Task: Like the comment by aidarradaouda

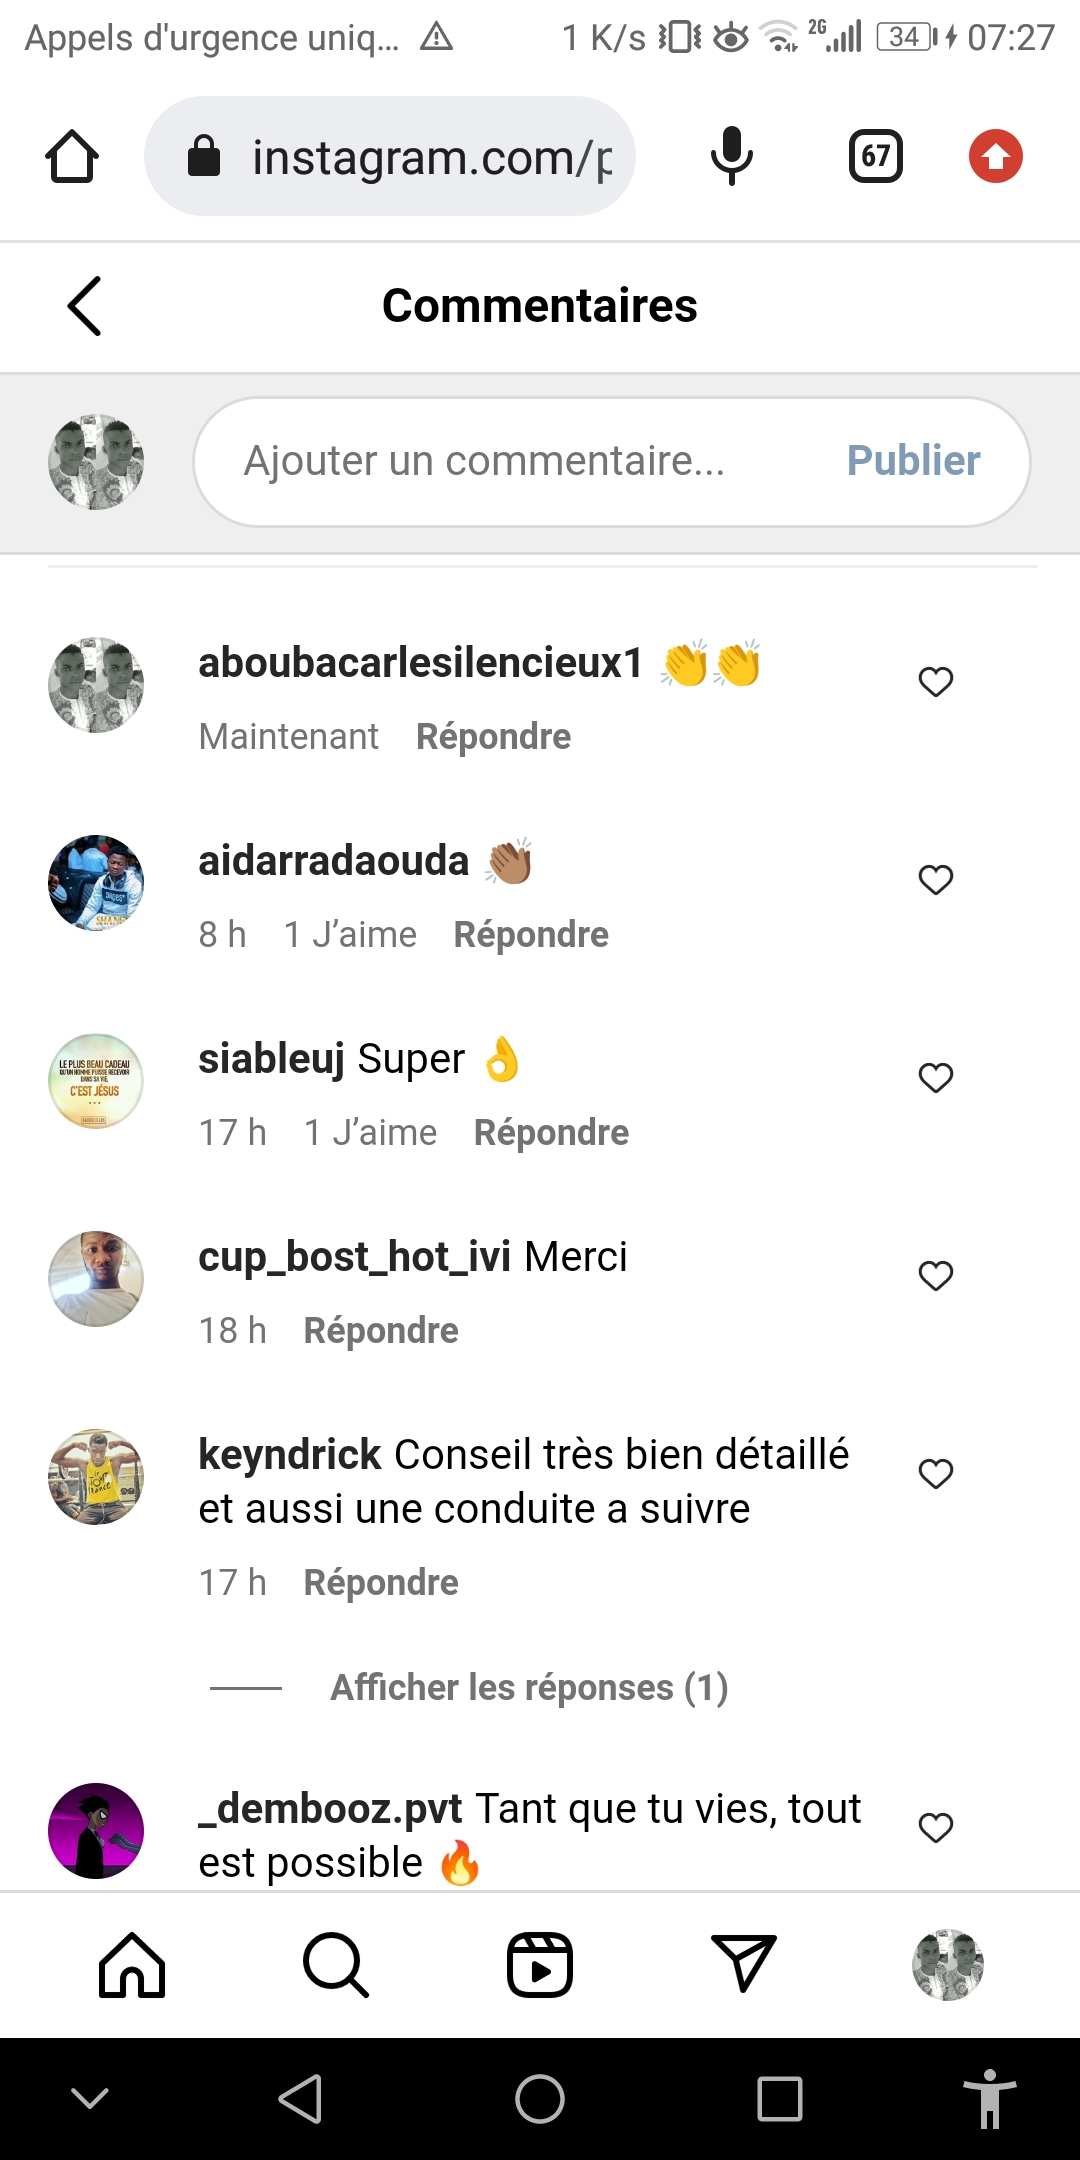Action: click(x=936, y=880)
